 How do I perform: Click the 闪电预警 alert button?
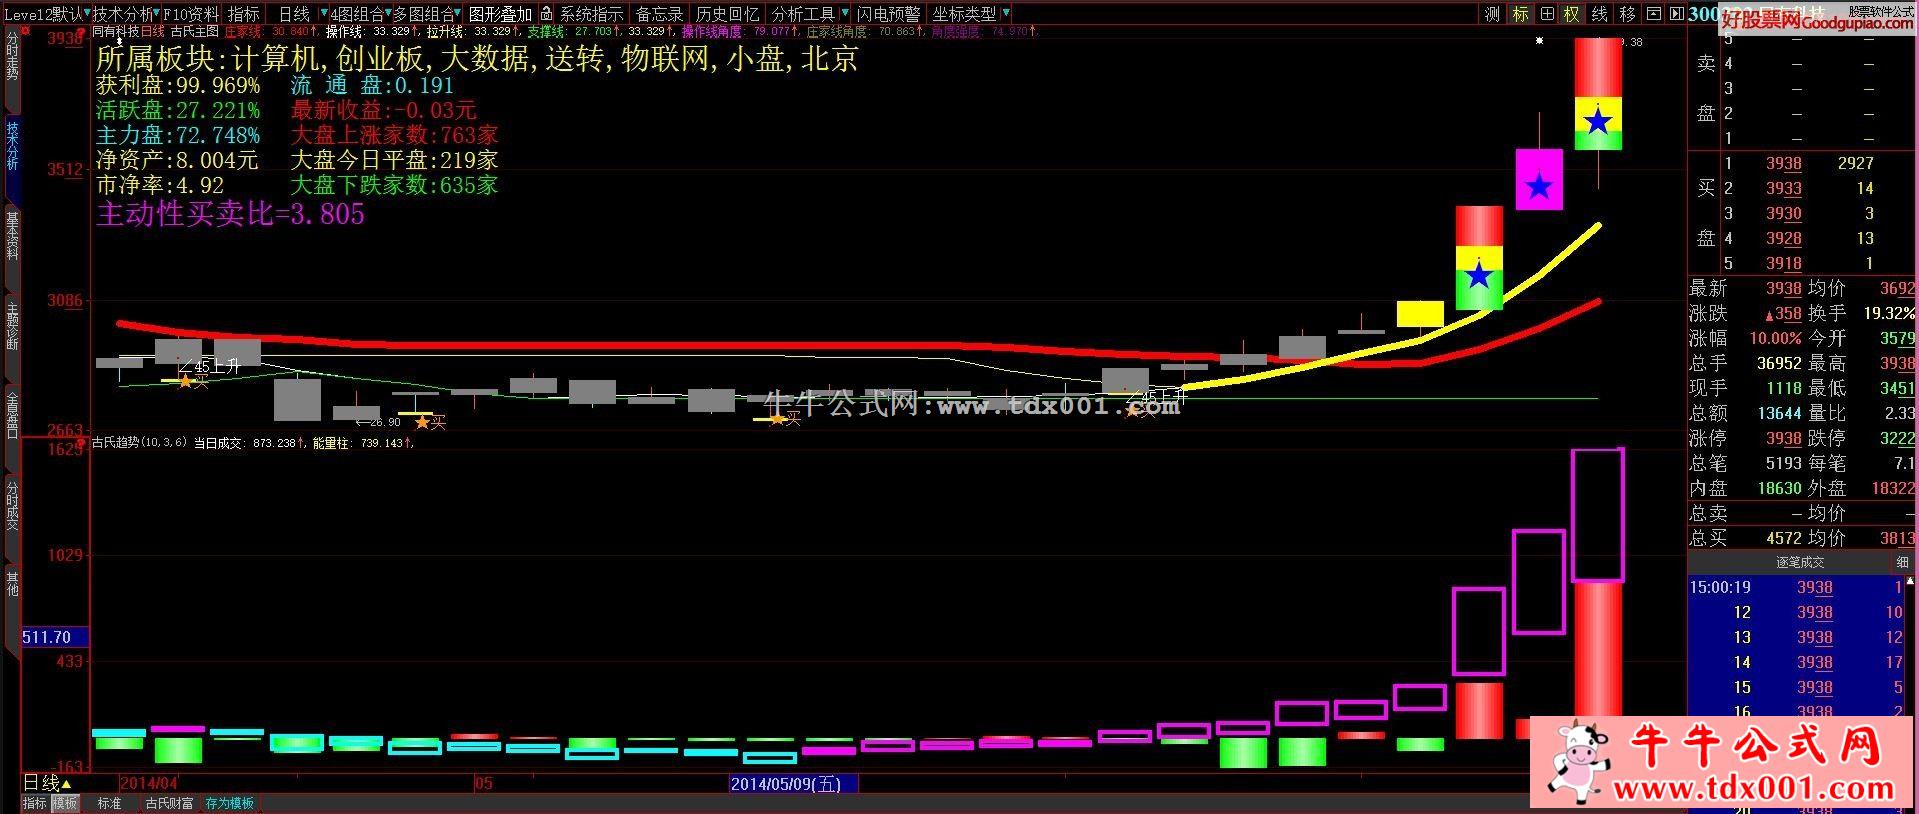pyautogui.click(x=888, y=14)
